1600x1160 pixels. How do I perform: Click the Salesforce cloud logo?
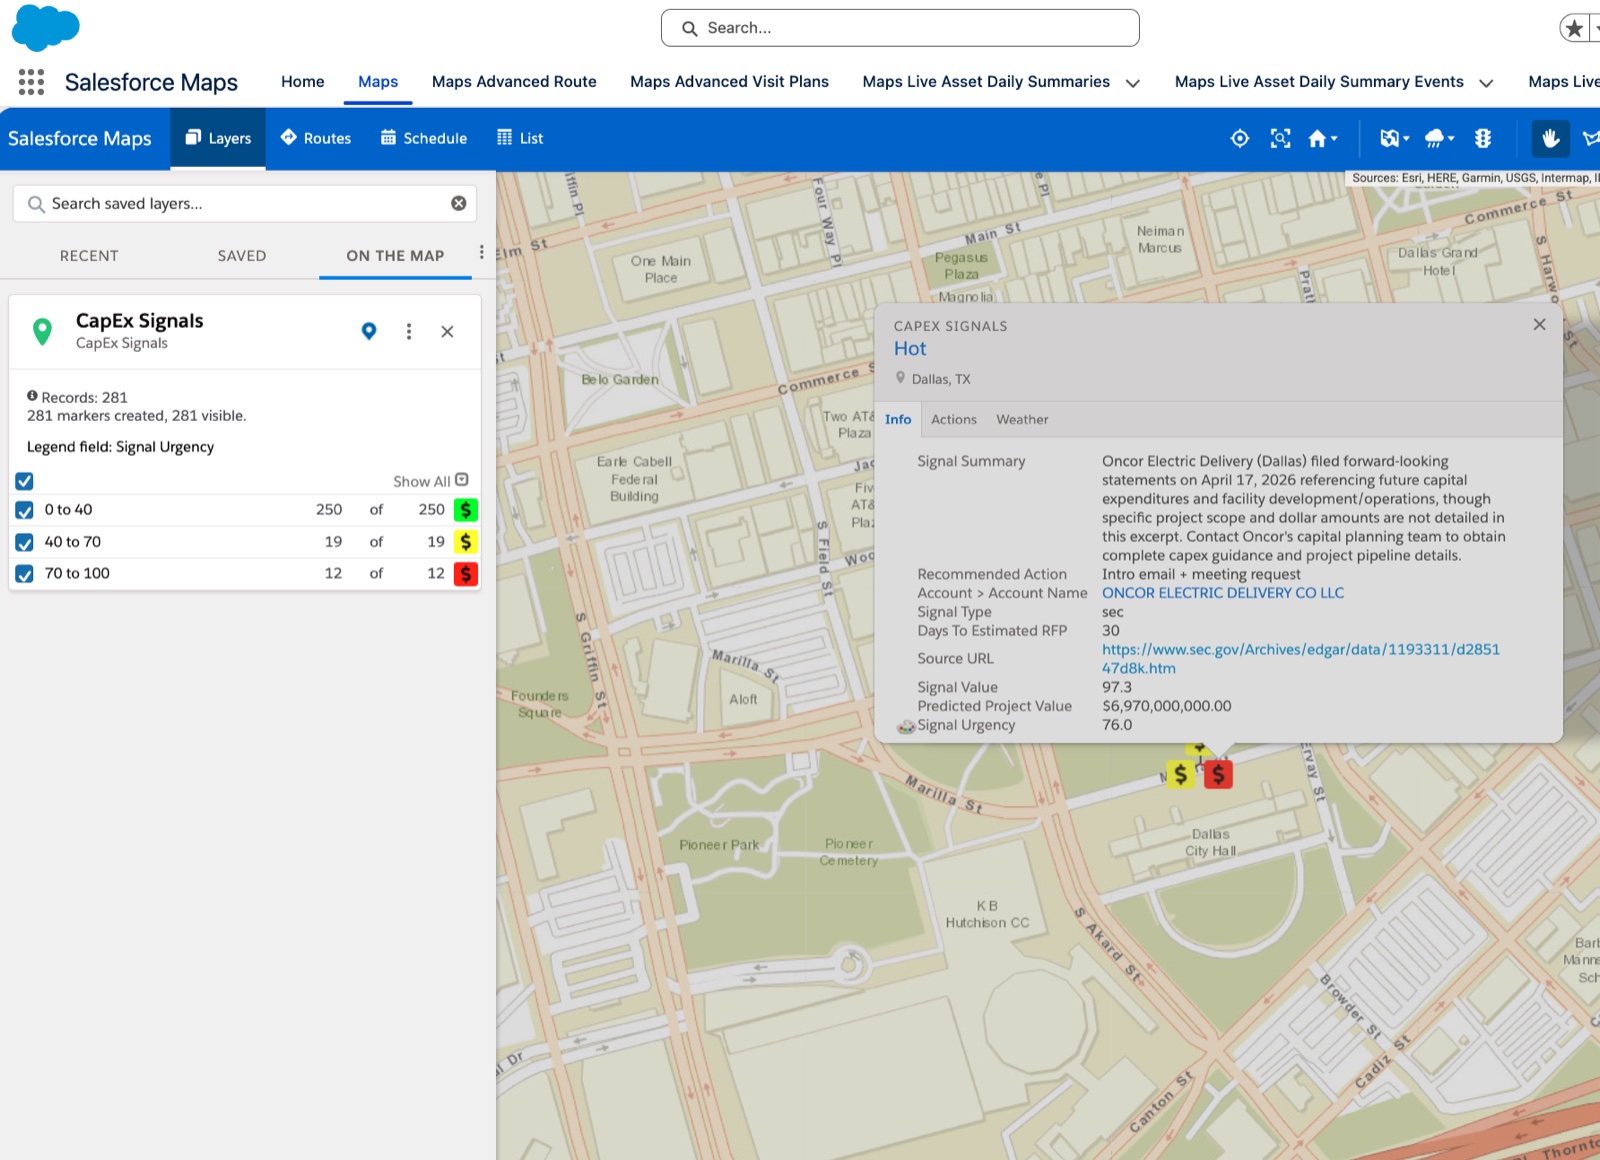[x=45, y=27]
